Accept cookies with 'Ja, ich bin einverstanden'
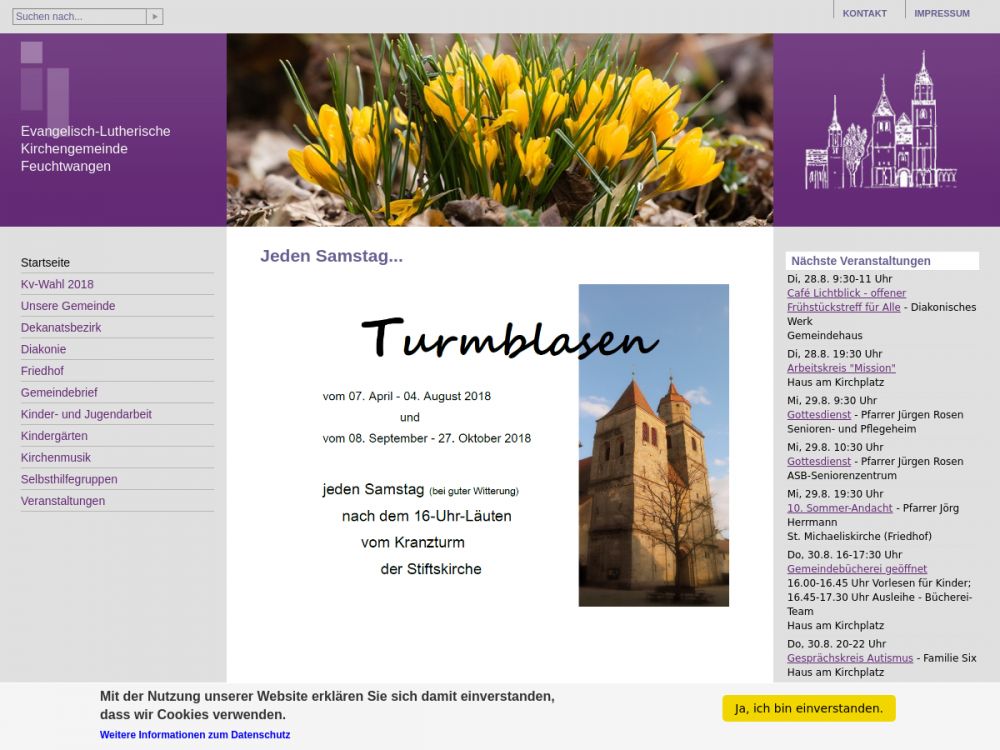Screen dimensions: 1000x750 pos(808,708)
